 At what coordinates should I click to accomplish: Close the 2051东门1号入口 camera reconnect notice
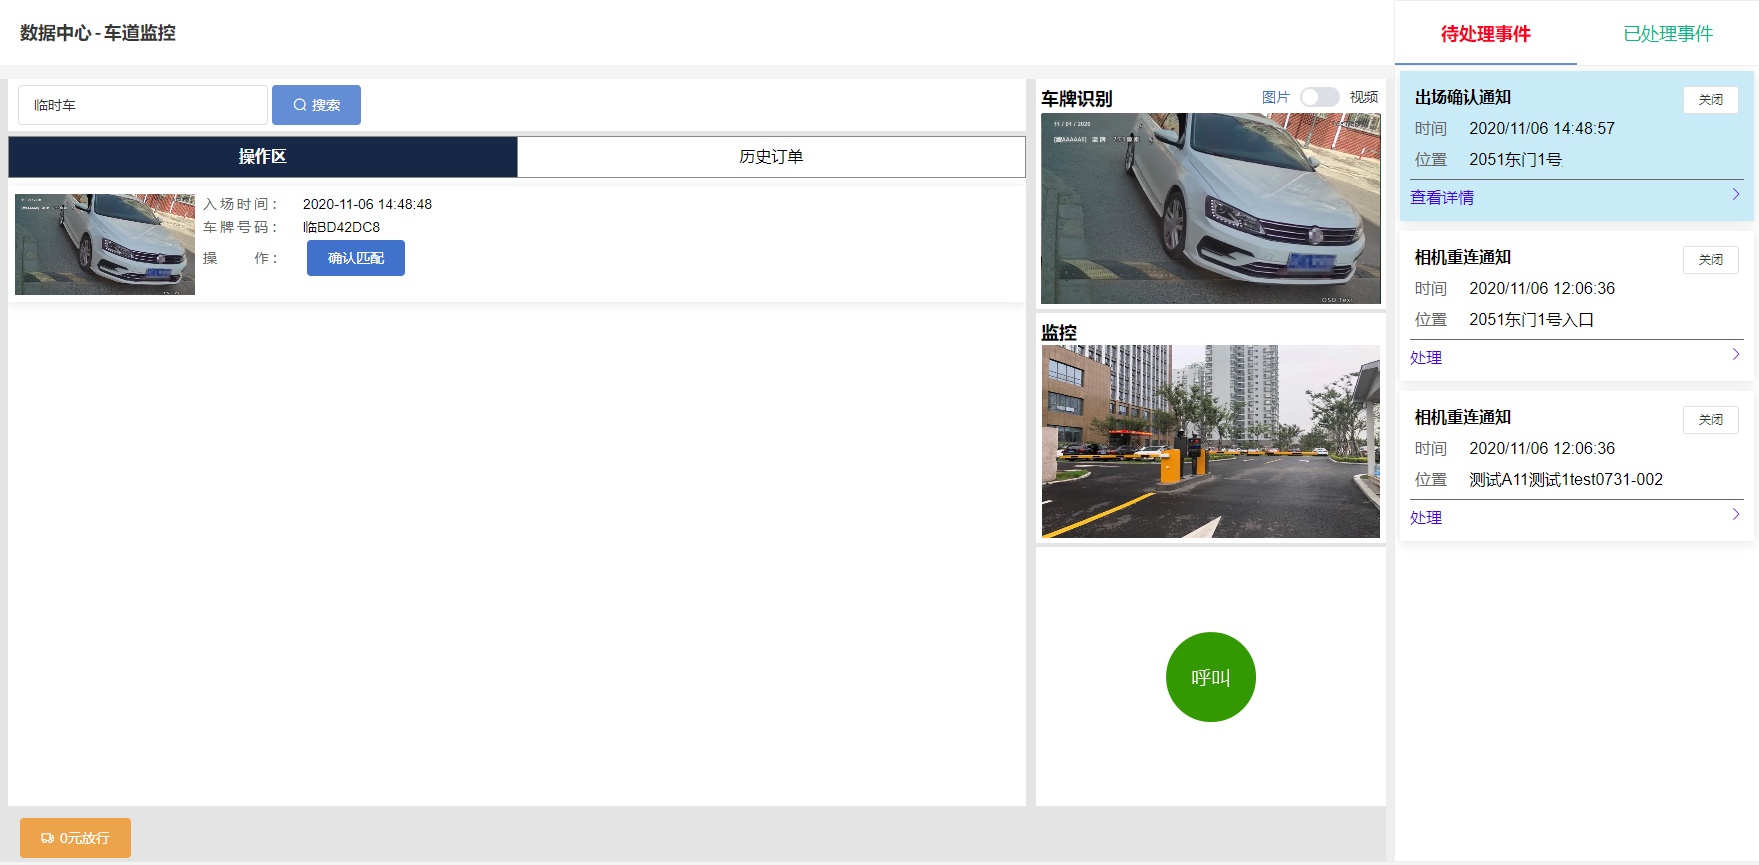point(1710,260)
